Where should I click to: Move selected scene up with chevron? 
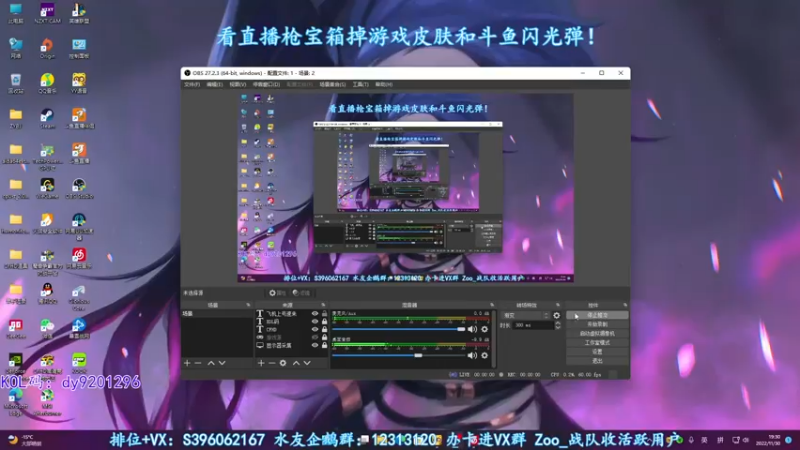pyautogui.click(x=211, y=363)
